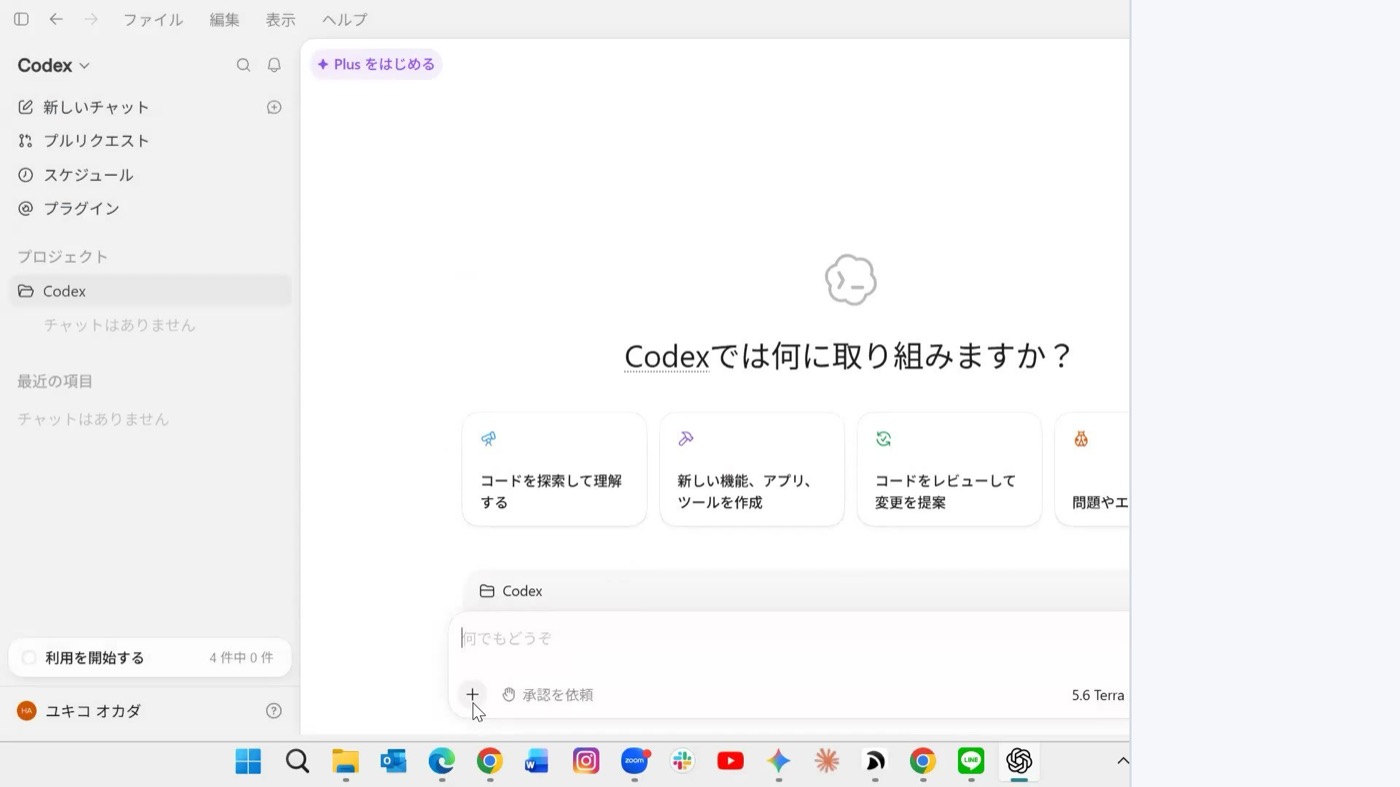The height and width of the screenshot is (787, 1400).
Task: Open Gemini sparkle app from taskbar
Action: [778, 761]
